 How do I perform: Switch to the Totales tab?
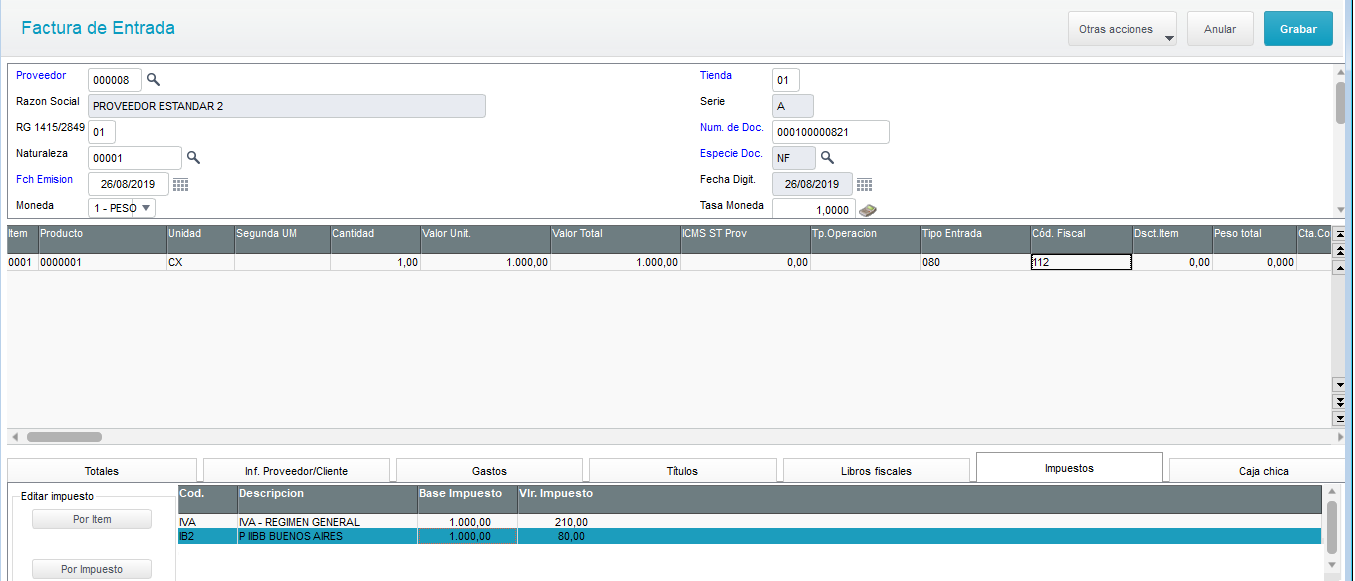click(102, 471)
